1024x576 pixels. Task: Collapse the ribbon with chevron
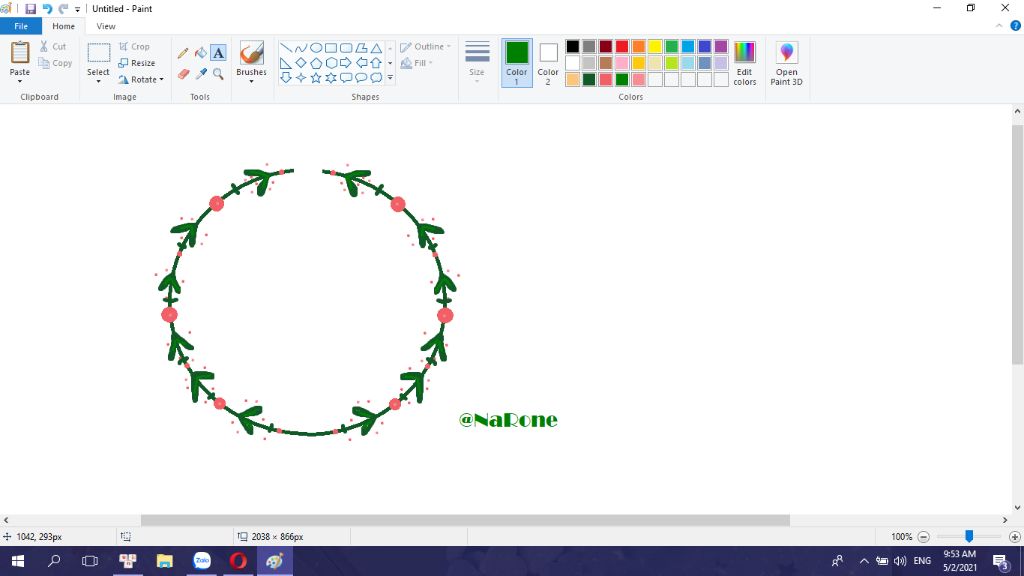point(999,26)
